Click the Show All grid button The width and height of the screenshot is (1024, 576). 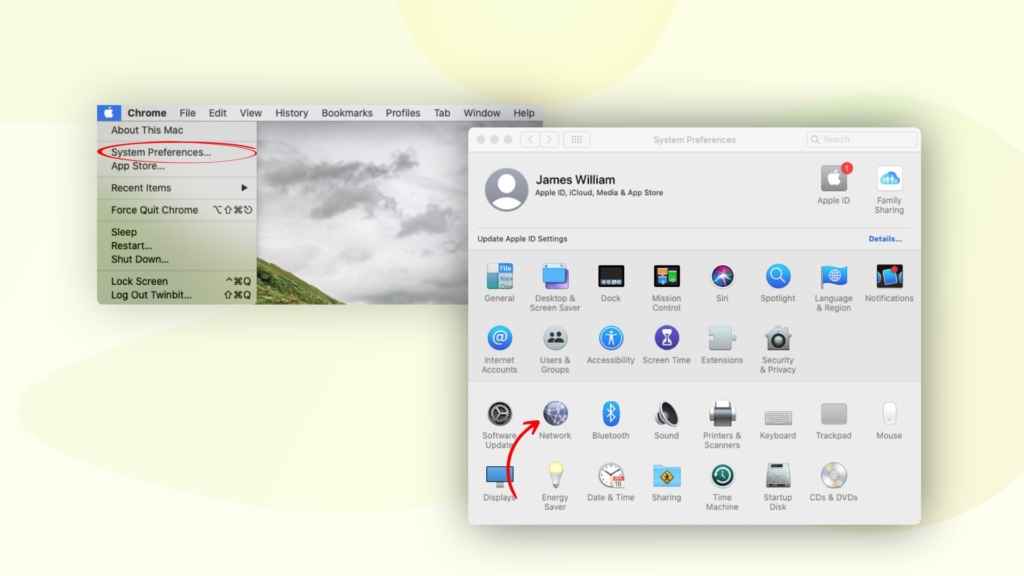(x=577, y=139)
